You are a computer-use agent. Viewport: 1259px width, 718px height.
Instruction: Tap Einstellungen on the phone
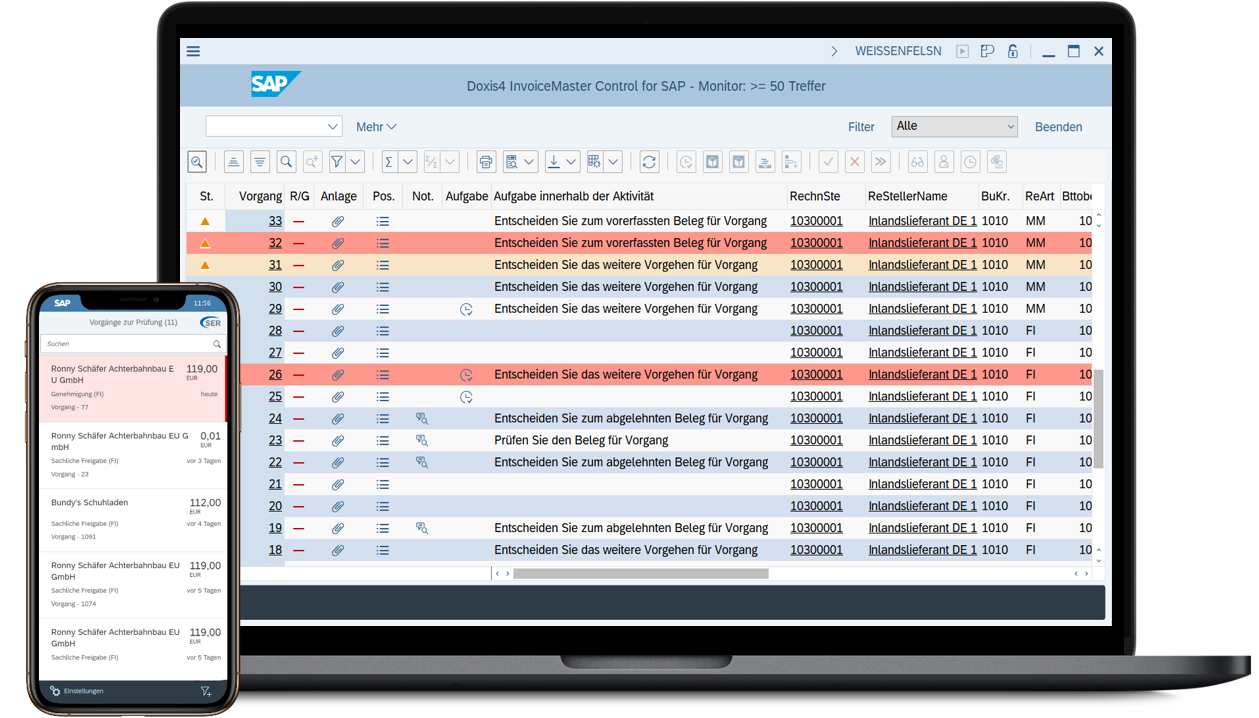pyautogui.click(x=78, y=691)
